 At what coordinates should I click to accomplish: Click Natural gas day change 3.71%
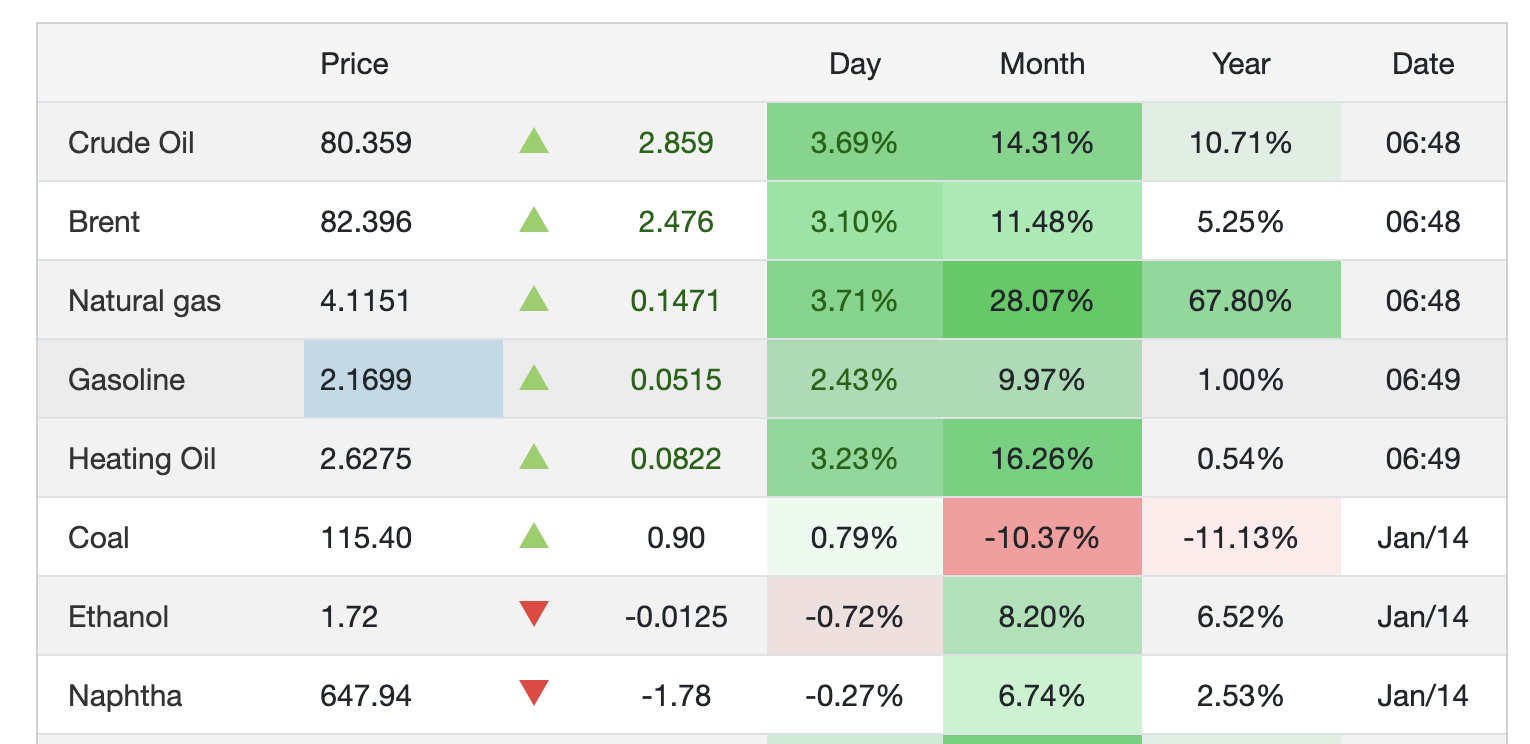854,300
